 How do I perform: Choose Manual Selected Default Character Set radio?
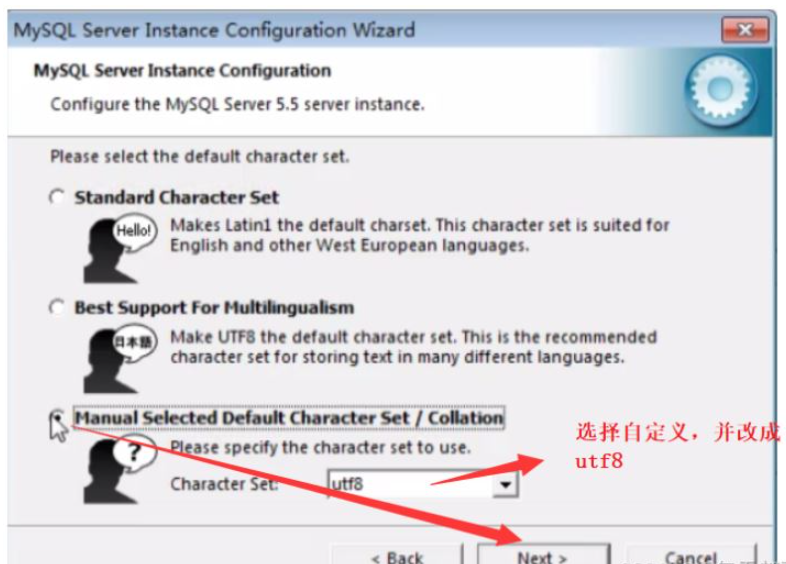(x=57, y=417)
